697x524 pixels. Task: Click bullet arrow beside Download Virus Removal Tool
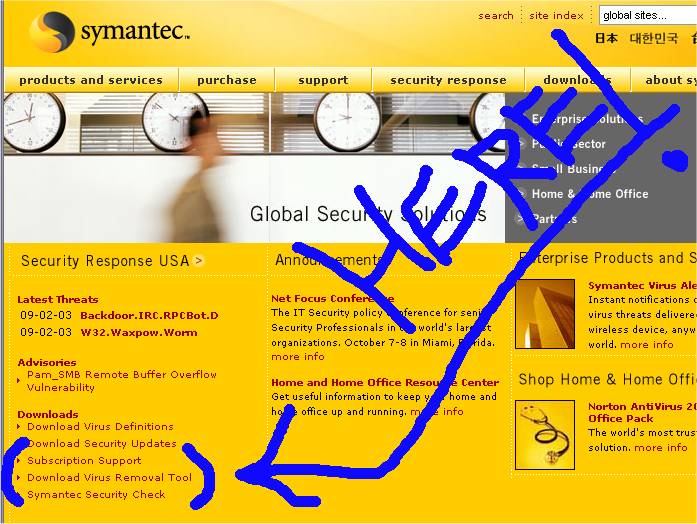[19, 477]
